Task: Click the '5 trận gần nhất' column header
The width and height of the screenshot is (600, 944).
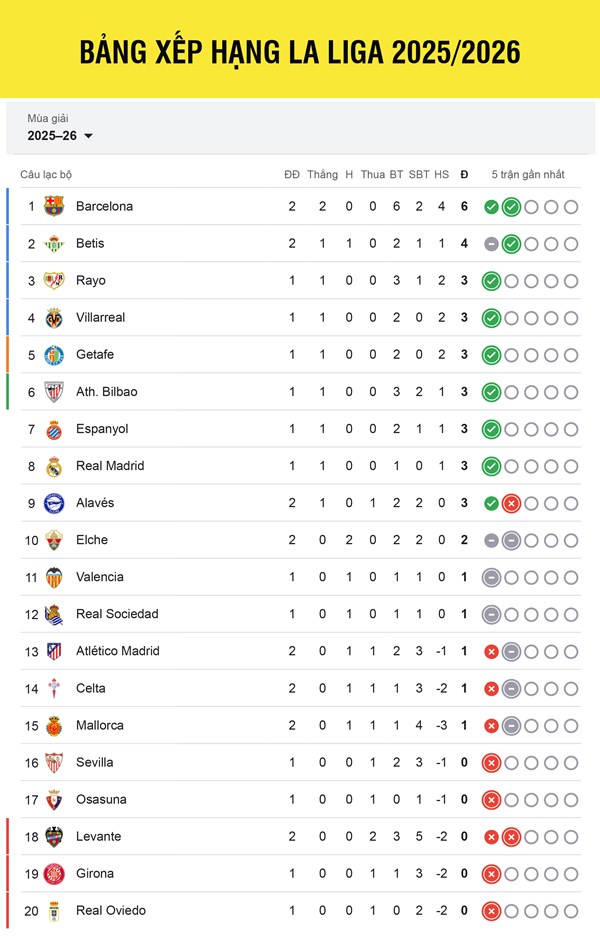Action: (x=528, y=174)
